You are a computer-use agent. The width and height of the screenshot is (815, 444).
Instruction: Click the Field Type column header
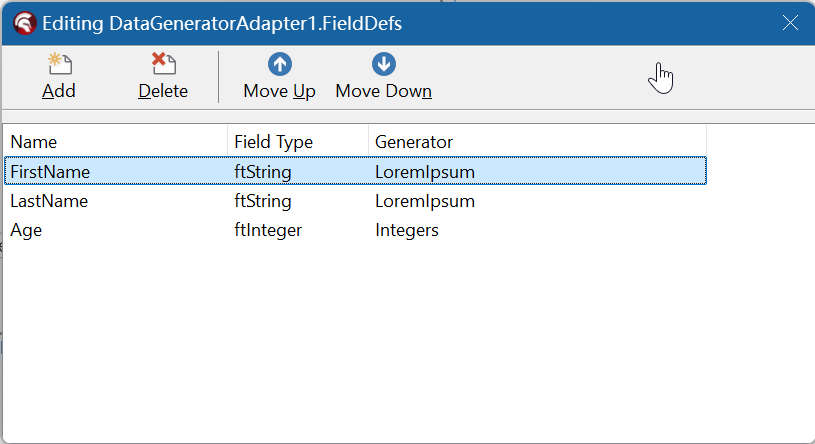point(273,142)
